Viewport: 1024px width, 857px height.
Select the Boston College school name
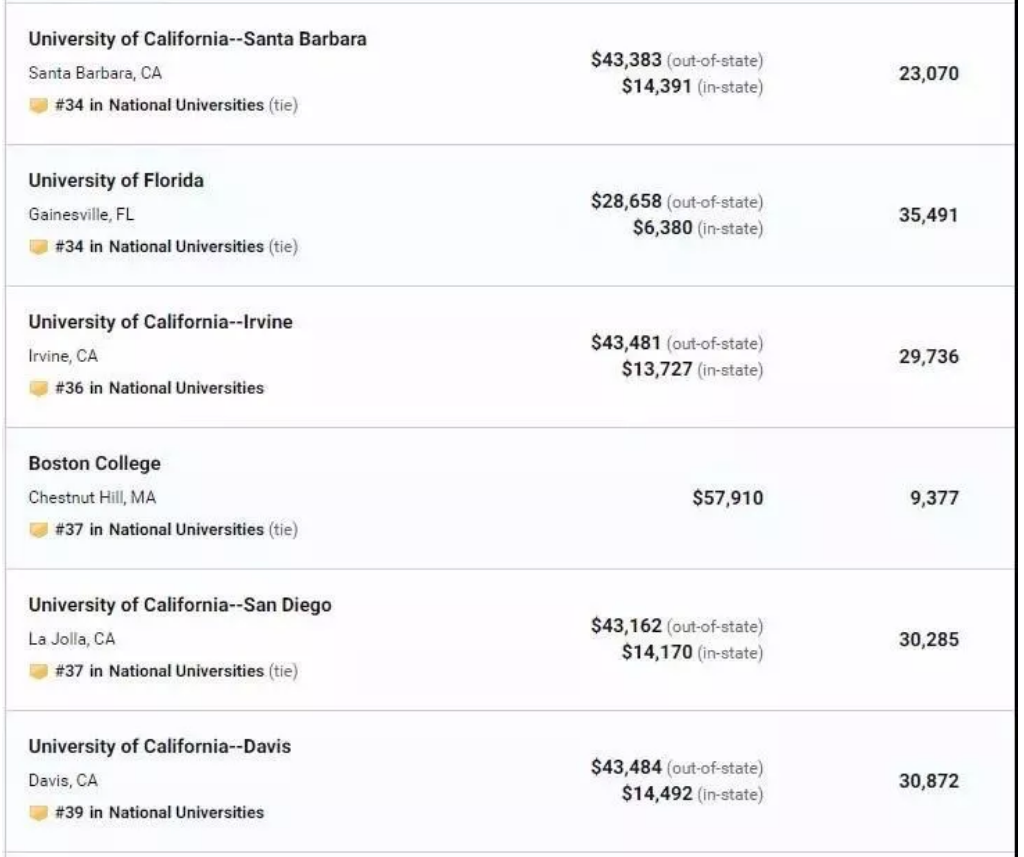tap(94, 464)
